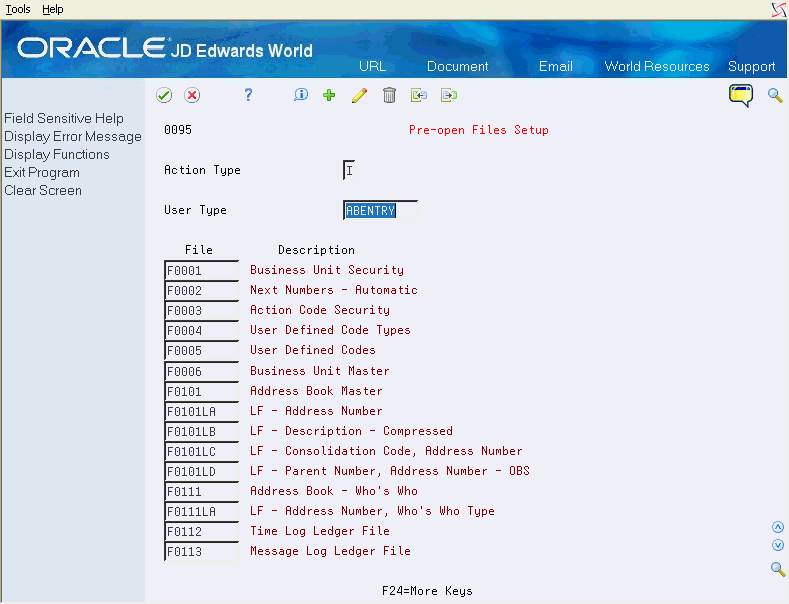The width and height of the screenshot is (789, 604).
Task: Open the Help menu
Action: [53, 9]
